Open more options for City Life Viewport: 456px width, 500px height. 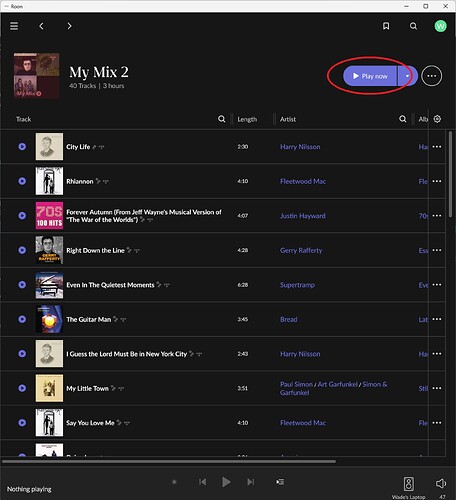pos(437,147)
